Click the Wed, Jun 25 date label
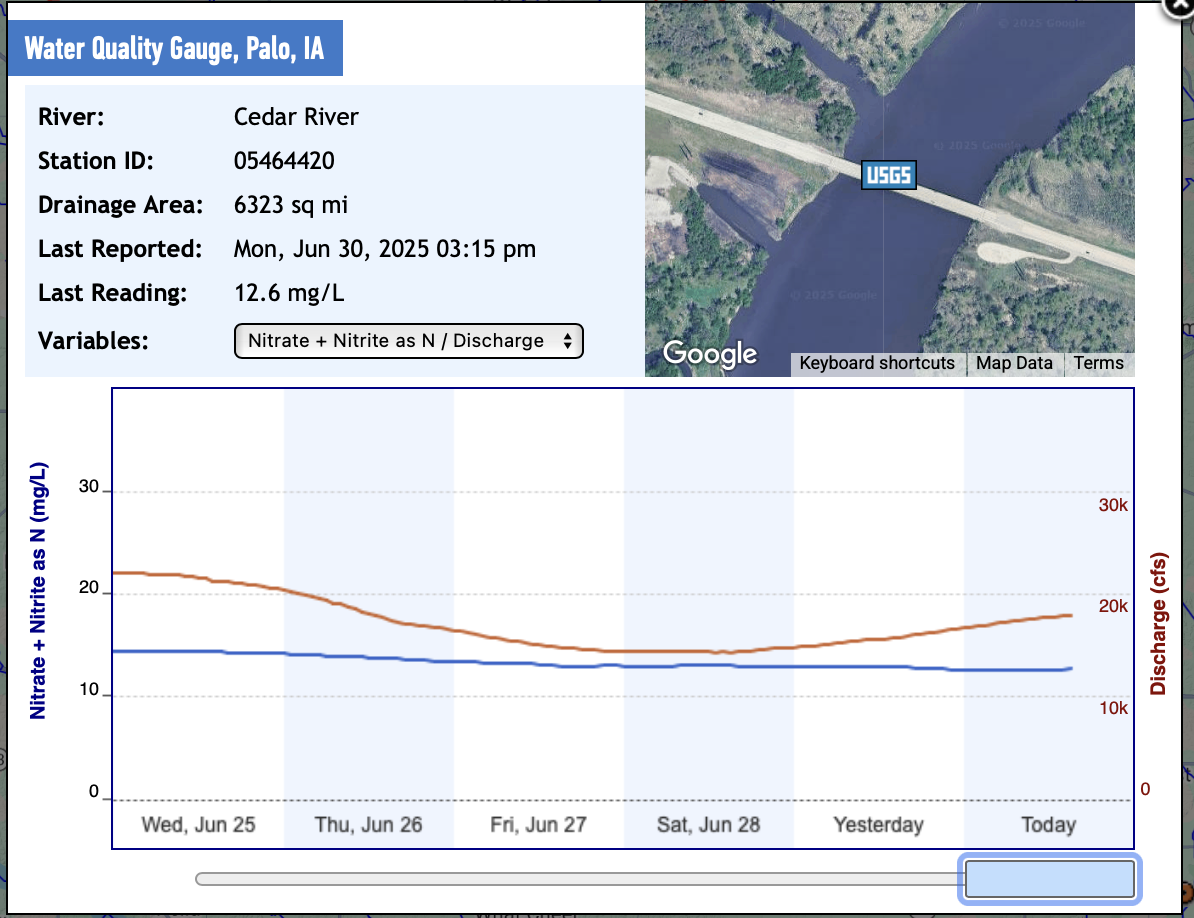 coord(198,825)
